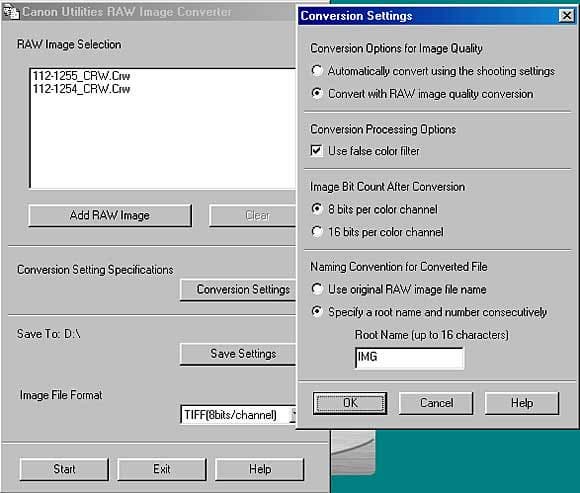Select file 112-1255_CRW.Crw in the list
580x493 pixels.
coord(81,75)
